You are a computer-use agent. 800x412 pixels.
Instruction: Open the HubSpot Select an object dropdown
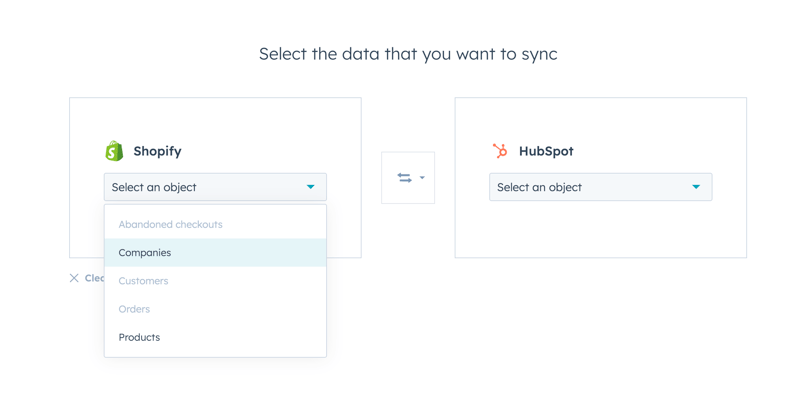pyautogui.click(x=601, y=187)
